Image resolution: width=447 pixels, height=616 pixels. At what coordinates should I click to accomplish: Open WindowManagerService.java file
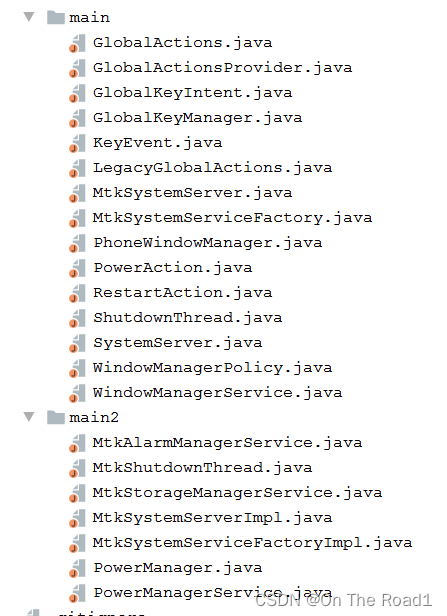(218, 392)
